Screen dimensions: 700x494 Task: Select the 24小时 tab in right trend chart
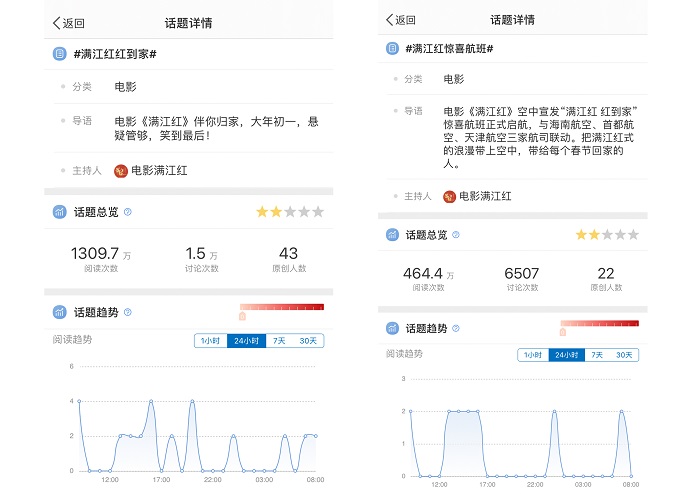tap(567, 355)
